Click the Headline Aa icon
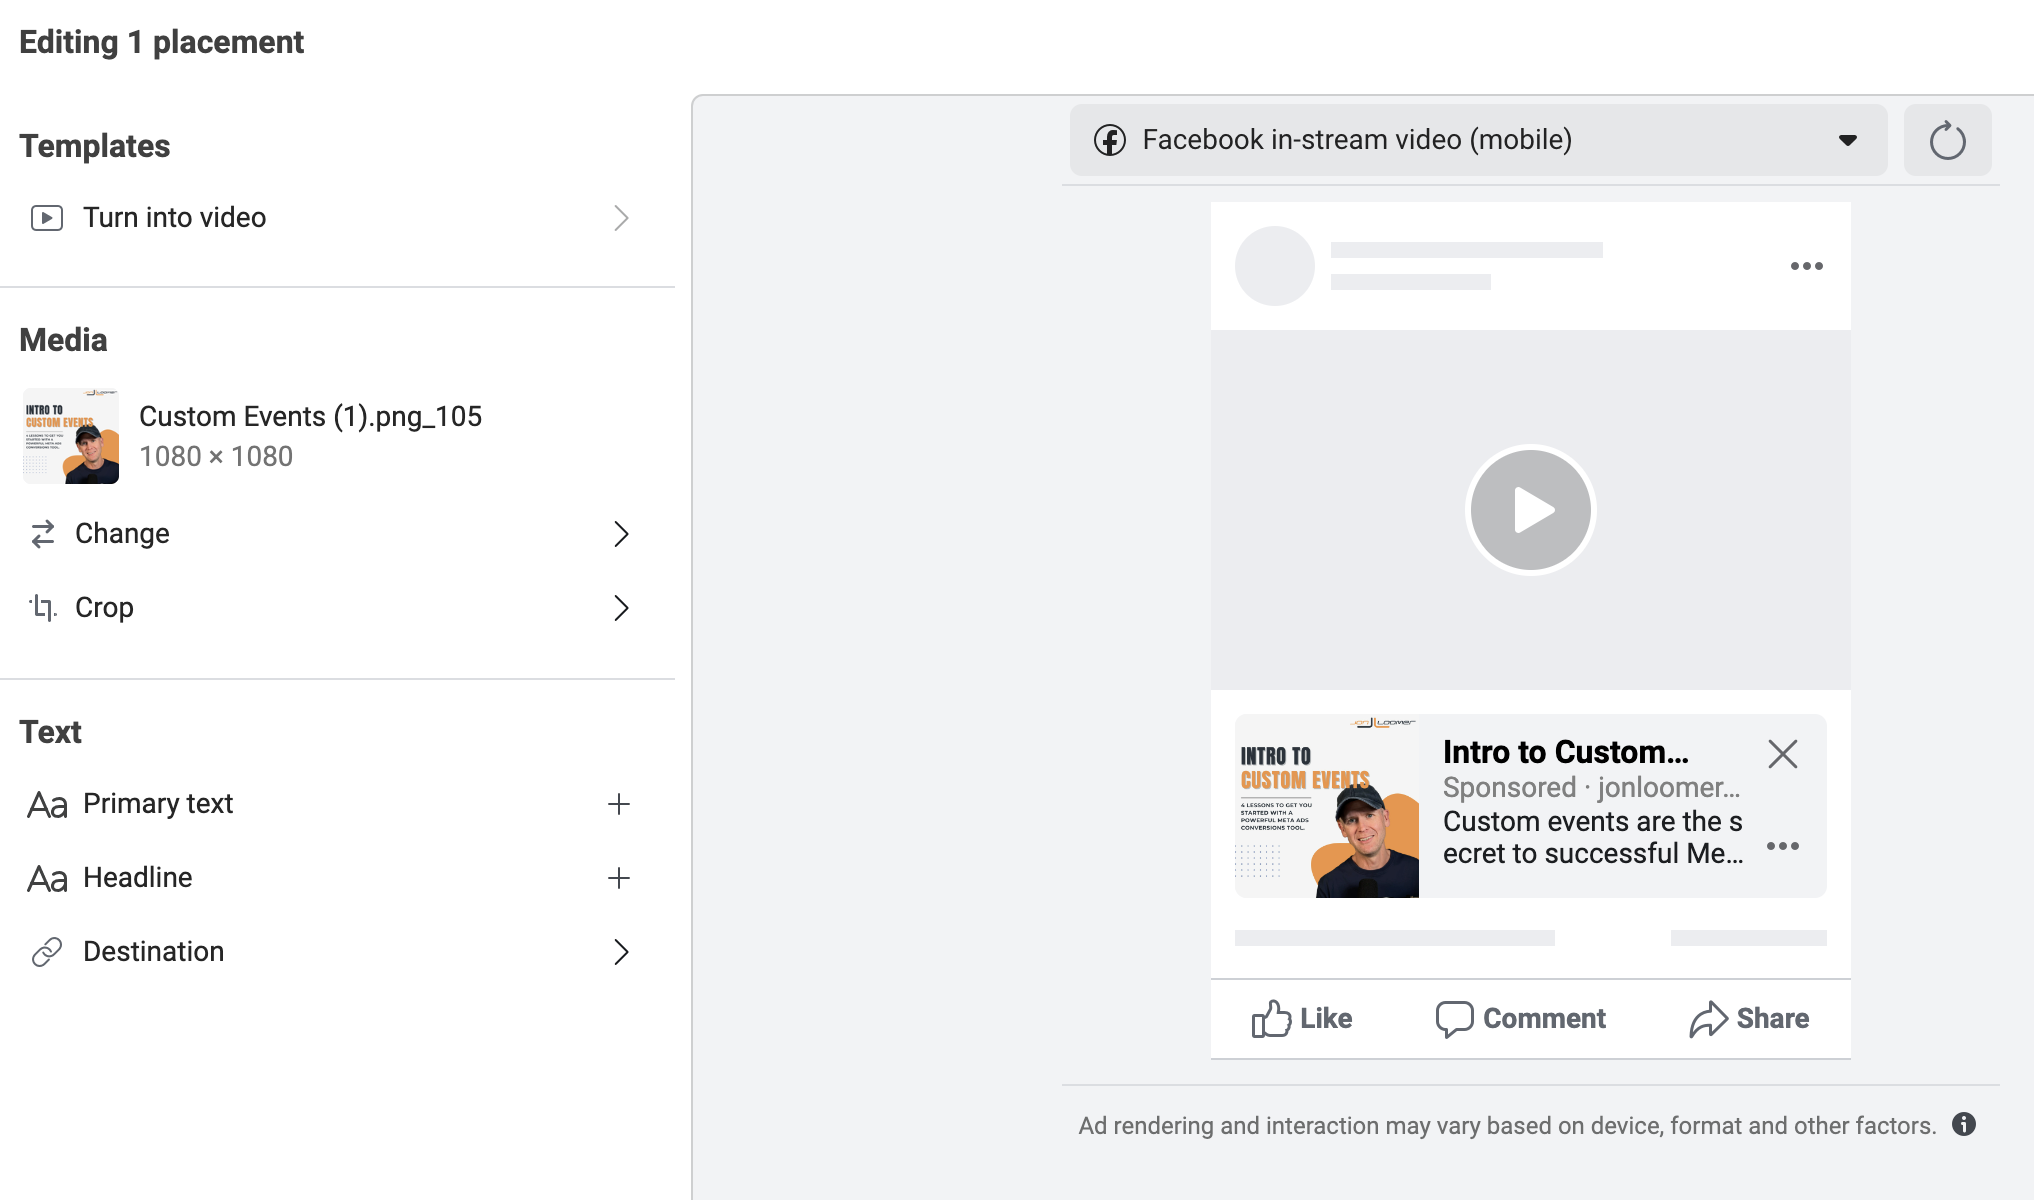The width and height of the screenshot is (2034, 1200). [x=46, y=877]
